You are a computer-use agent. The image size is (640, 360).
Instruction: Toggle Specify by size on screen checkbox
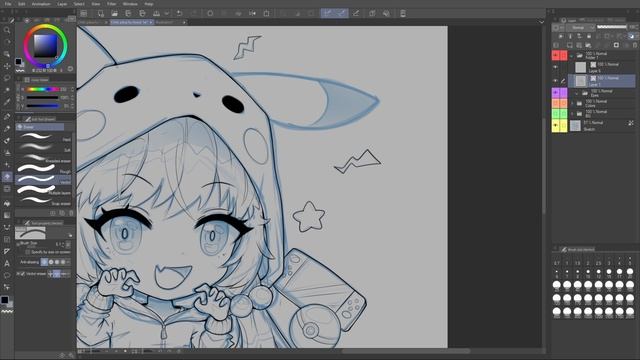(x=28, y=252)
